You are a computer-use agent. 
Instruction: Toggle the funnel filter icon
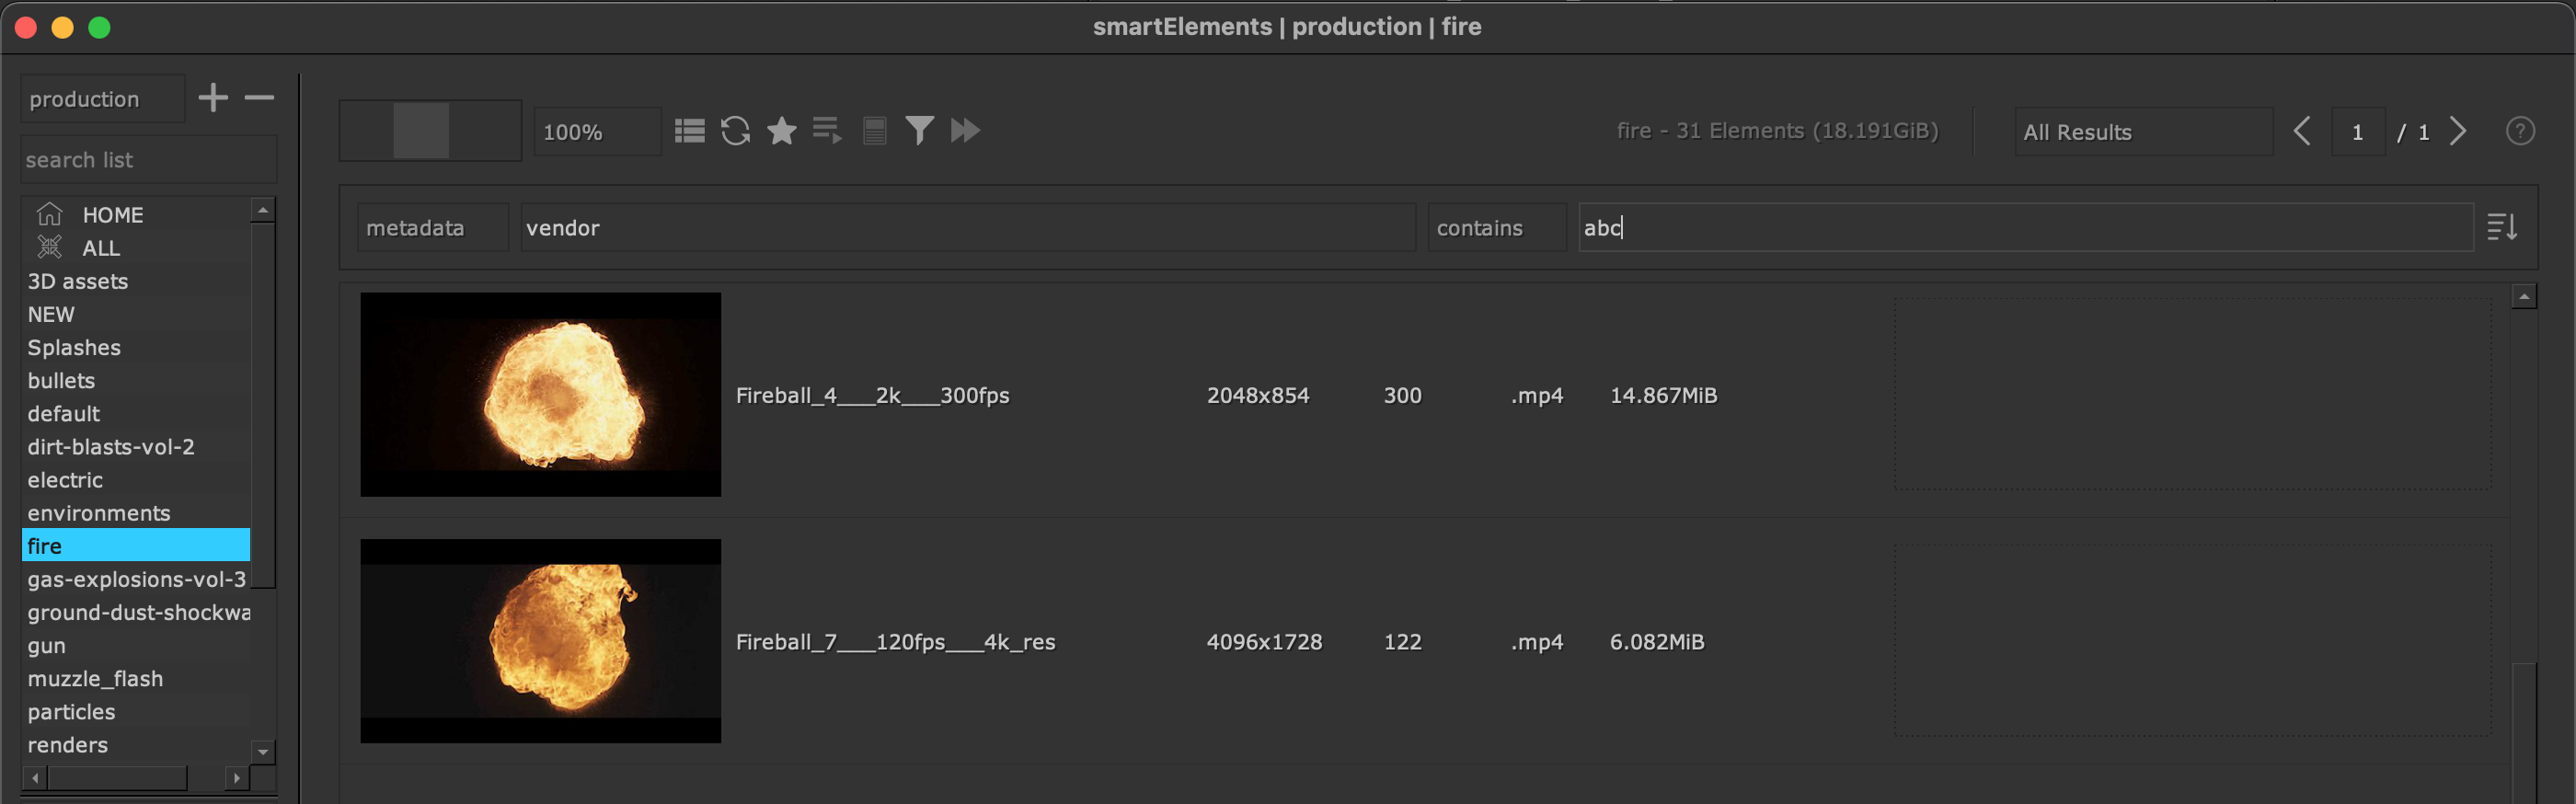click(x=919, y=131)
